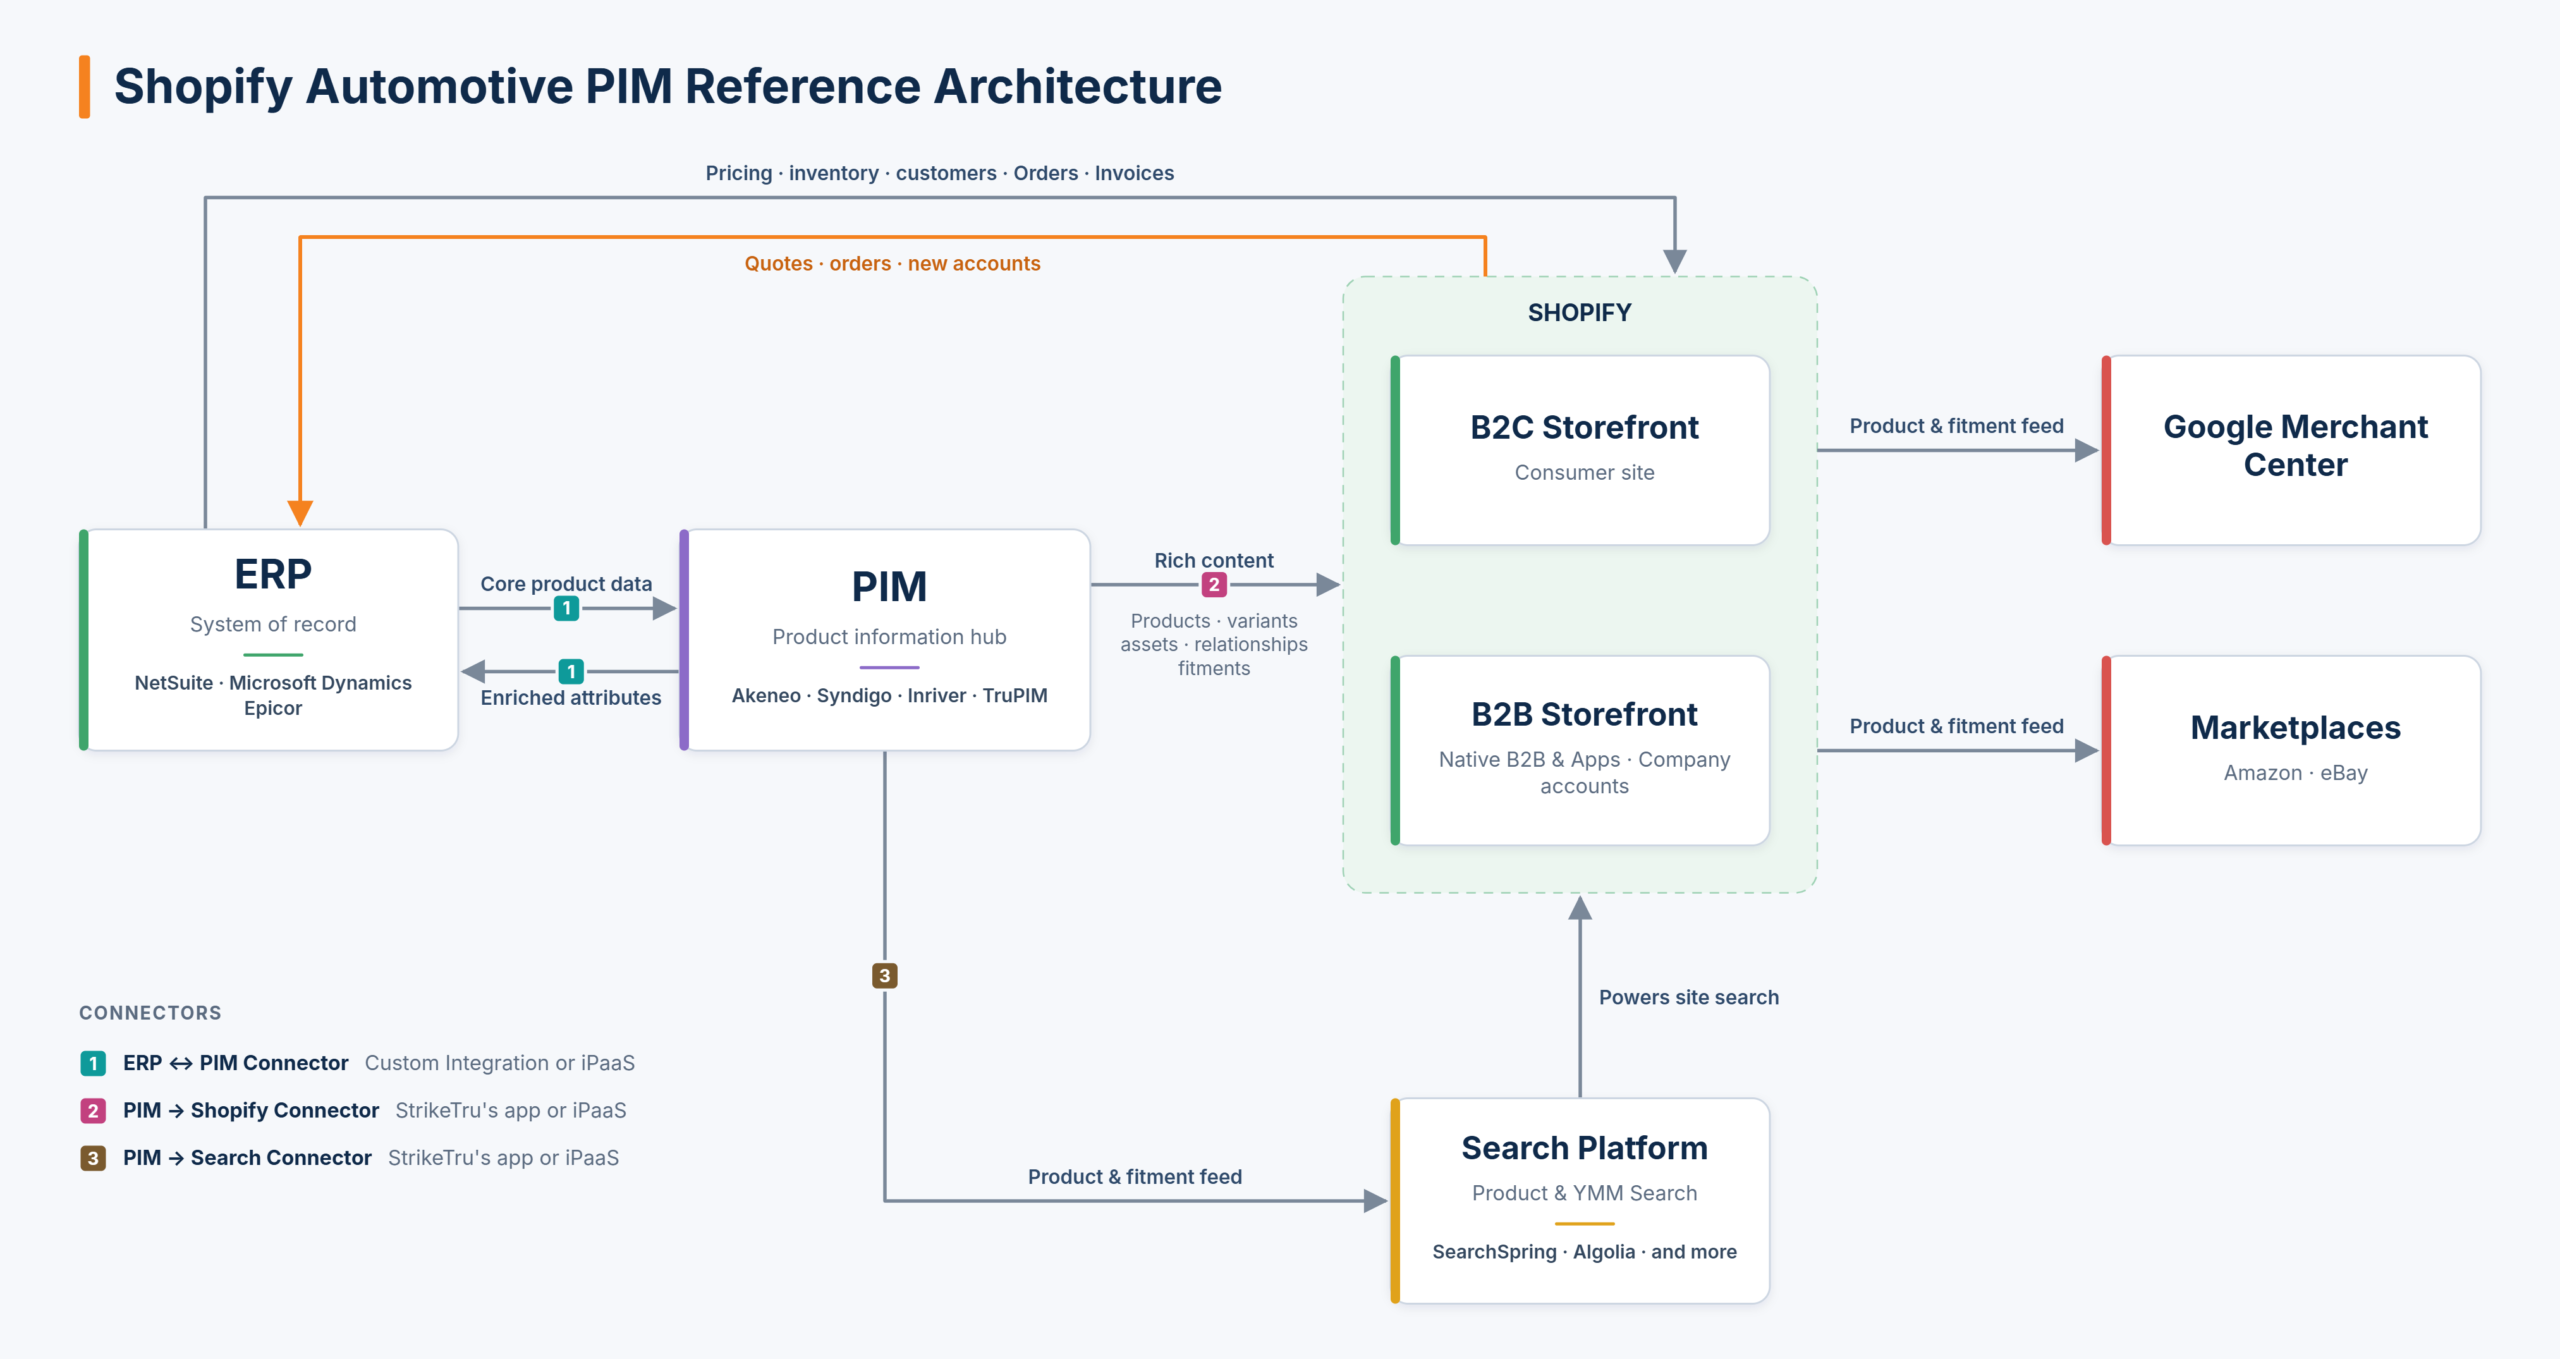Click the SHOPIFY group heading
2560x1359 pixels.
tap(1579, 313)
